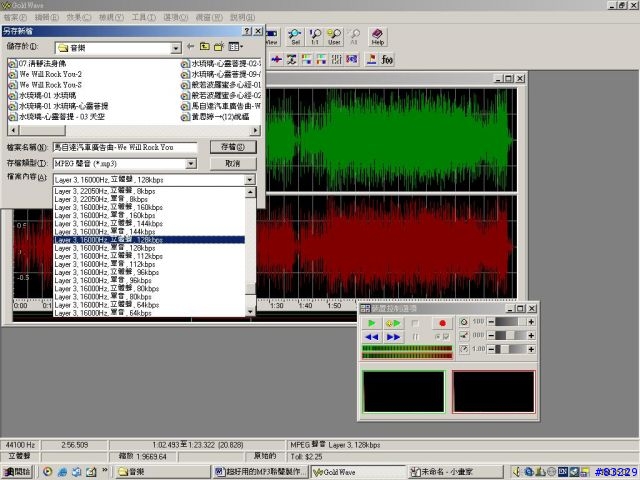Click the second multicolor squares effect icon
Screen dimensions: 640x480
tap(322, 60)
